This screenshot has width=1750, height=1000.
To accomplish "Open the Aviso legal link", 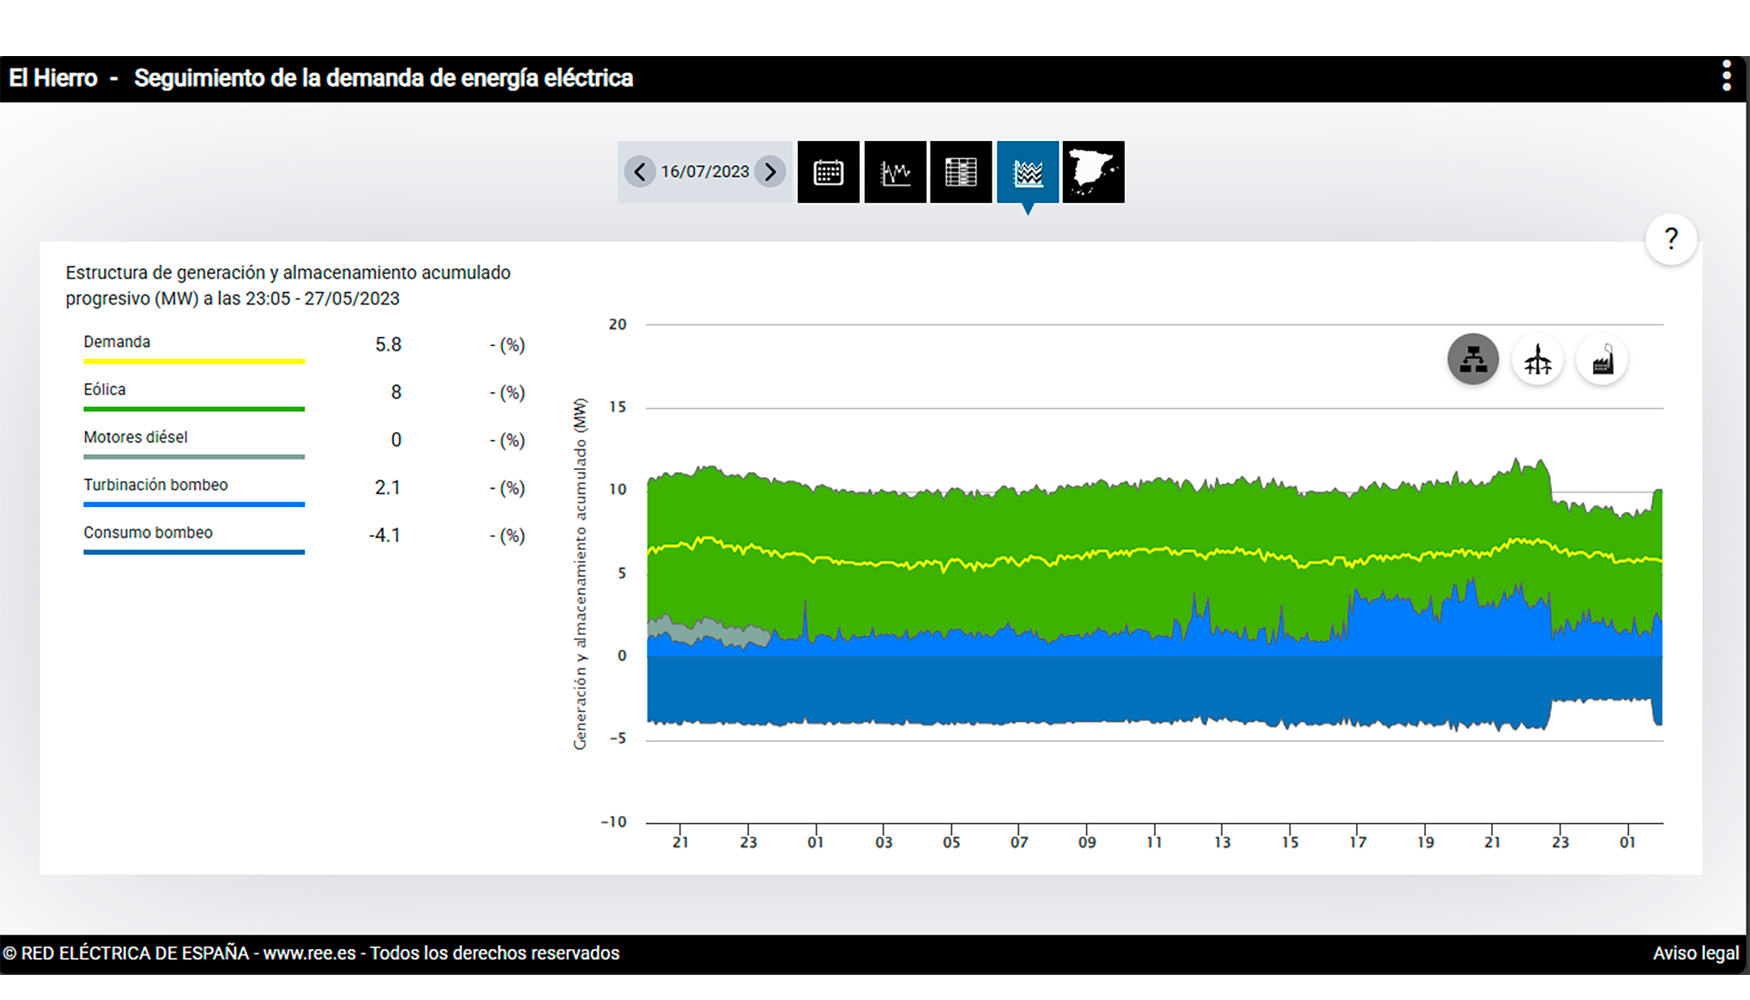I will coord(1695,953).
